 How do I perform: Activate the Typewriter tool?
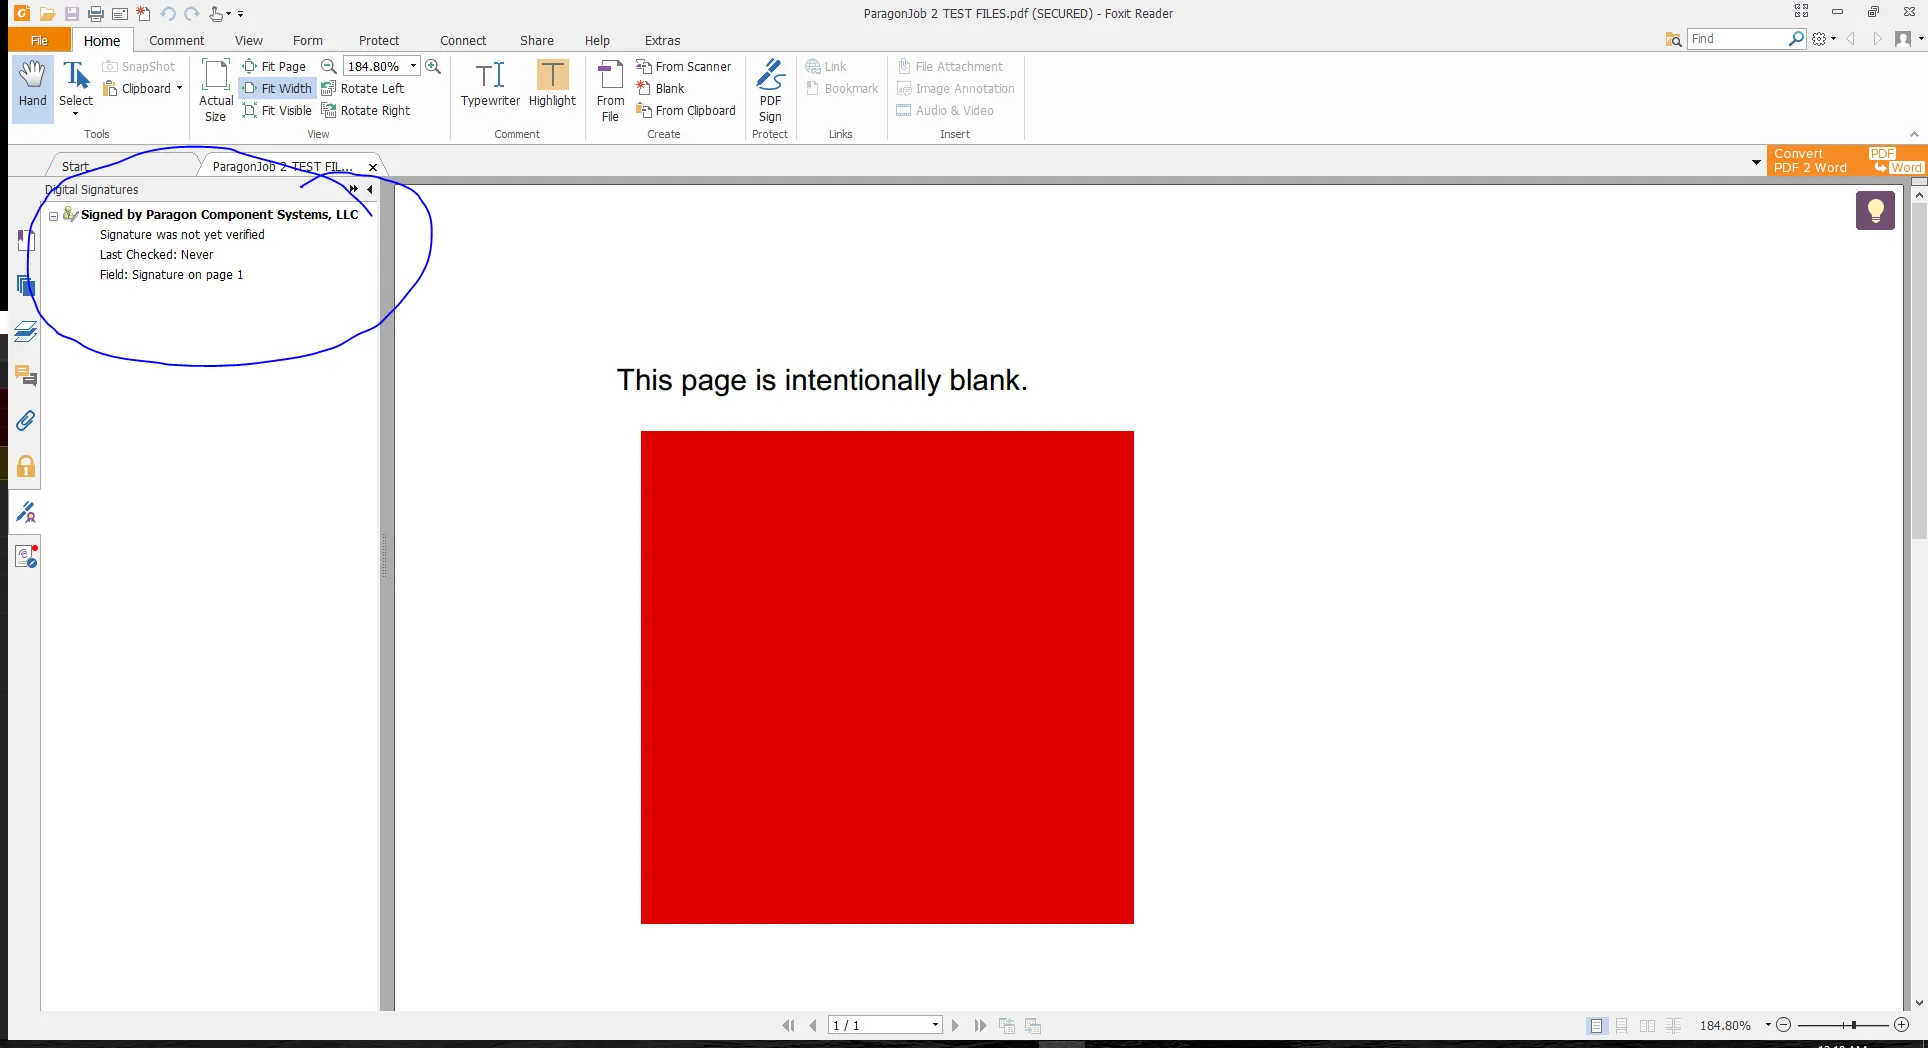(x=490, y=85)
